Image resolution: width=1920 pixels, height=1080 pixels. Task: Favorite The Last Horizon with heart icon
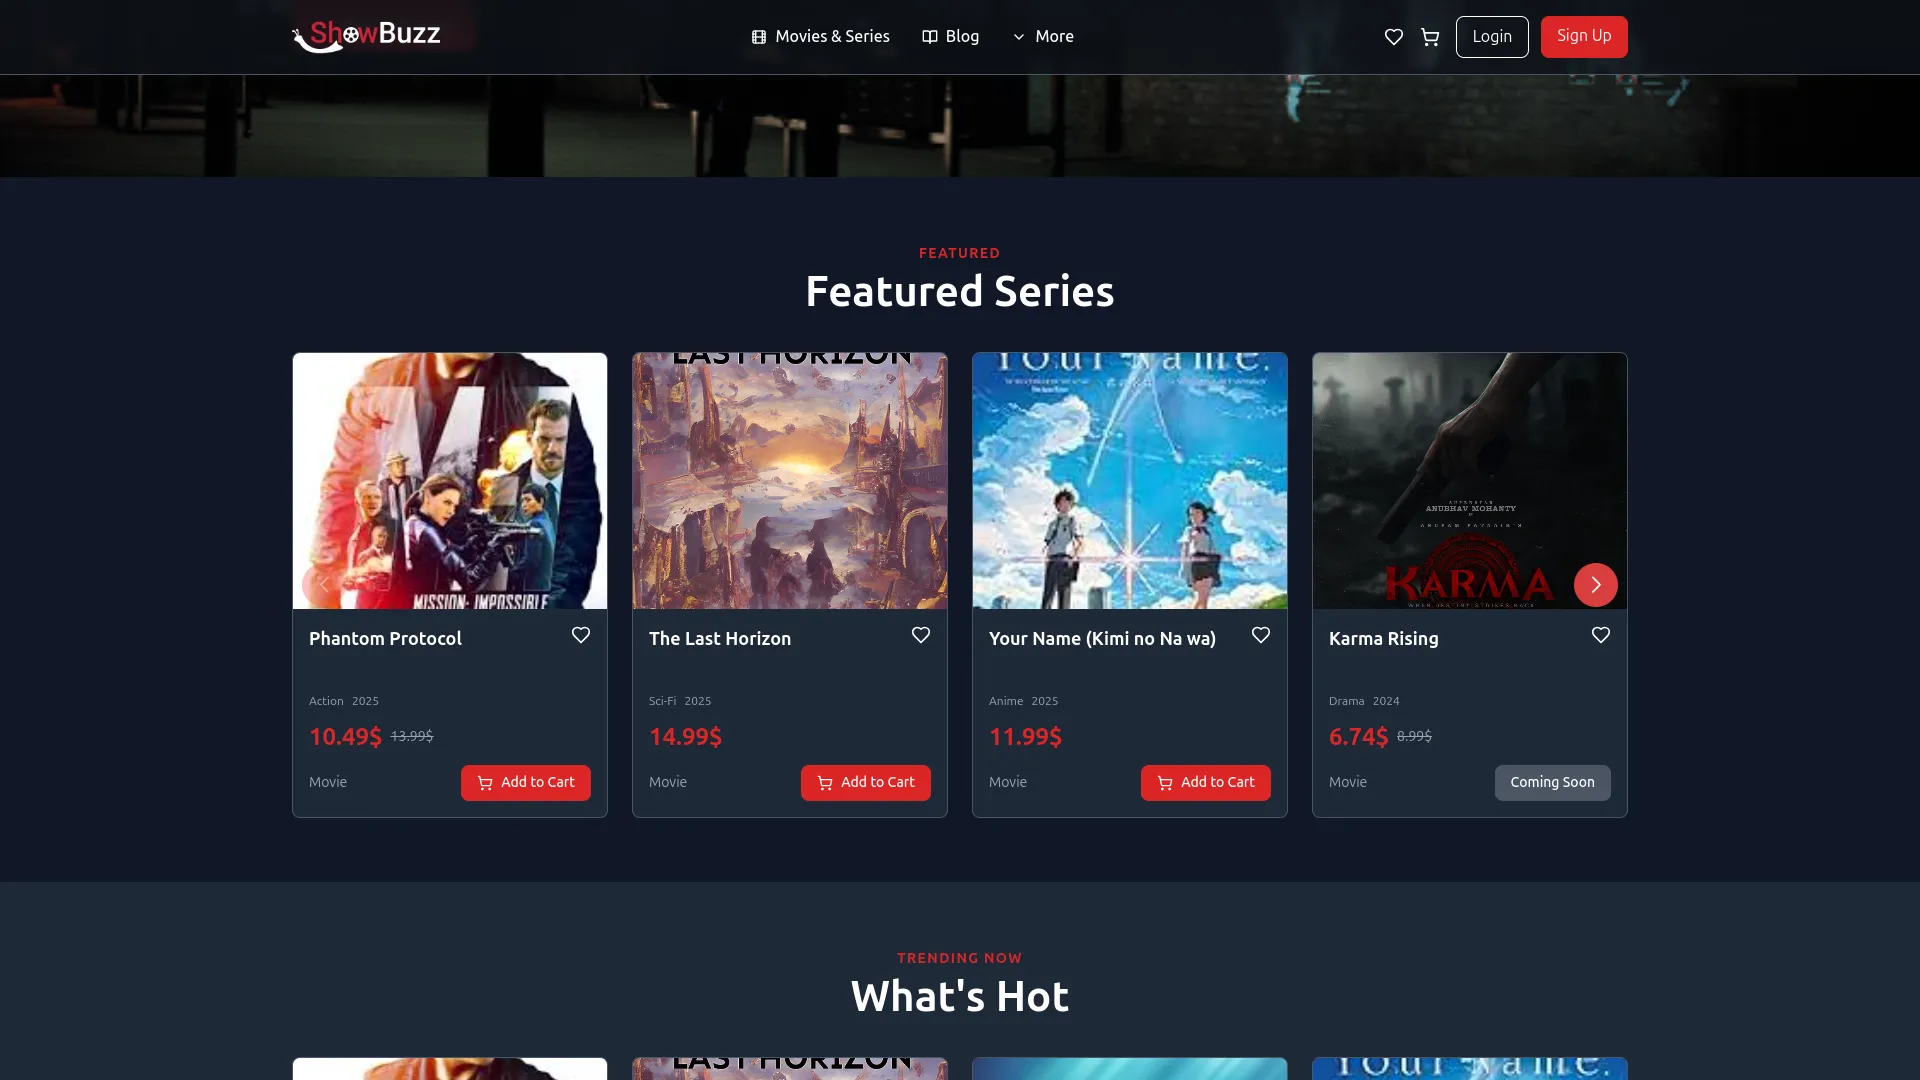921,635
